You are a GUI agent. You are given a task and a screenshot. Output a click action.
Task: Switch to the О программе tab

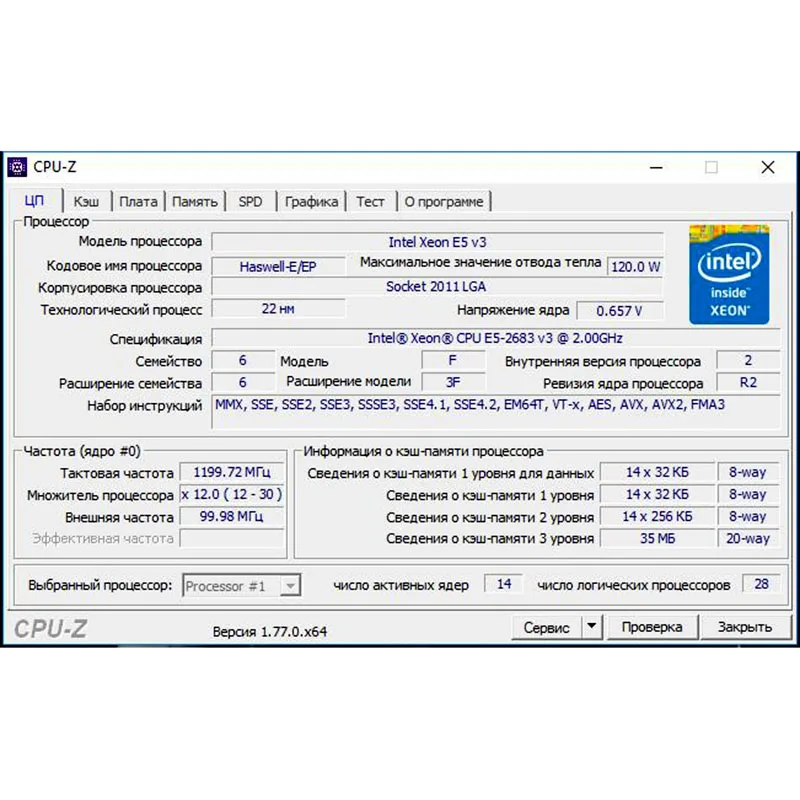(444, 201)
